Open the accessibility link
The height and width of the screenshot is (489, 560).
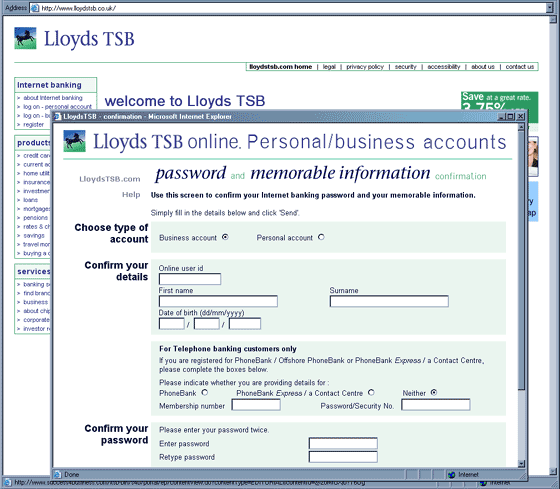pos(444,67)
